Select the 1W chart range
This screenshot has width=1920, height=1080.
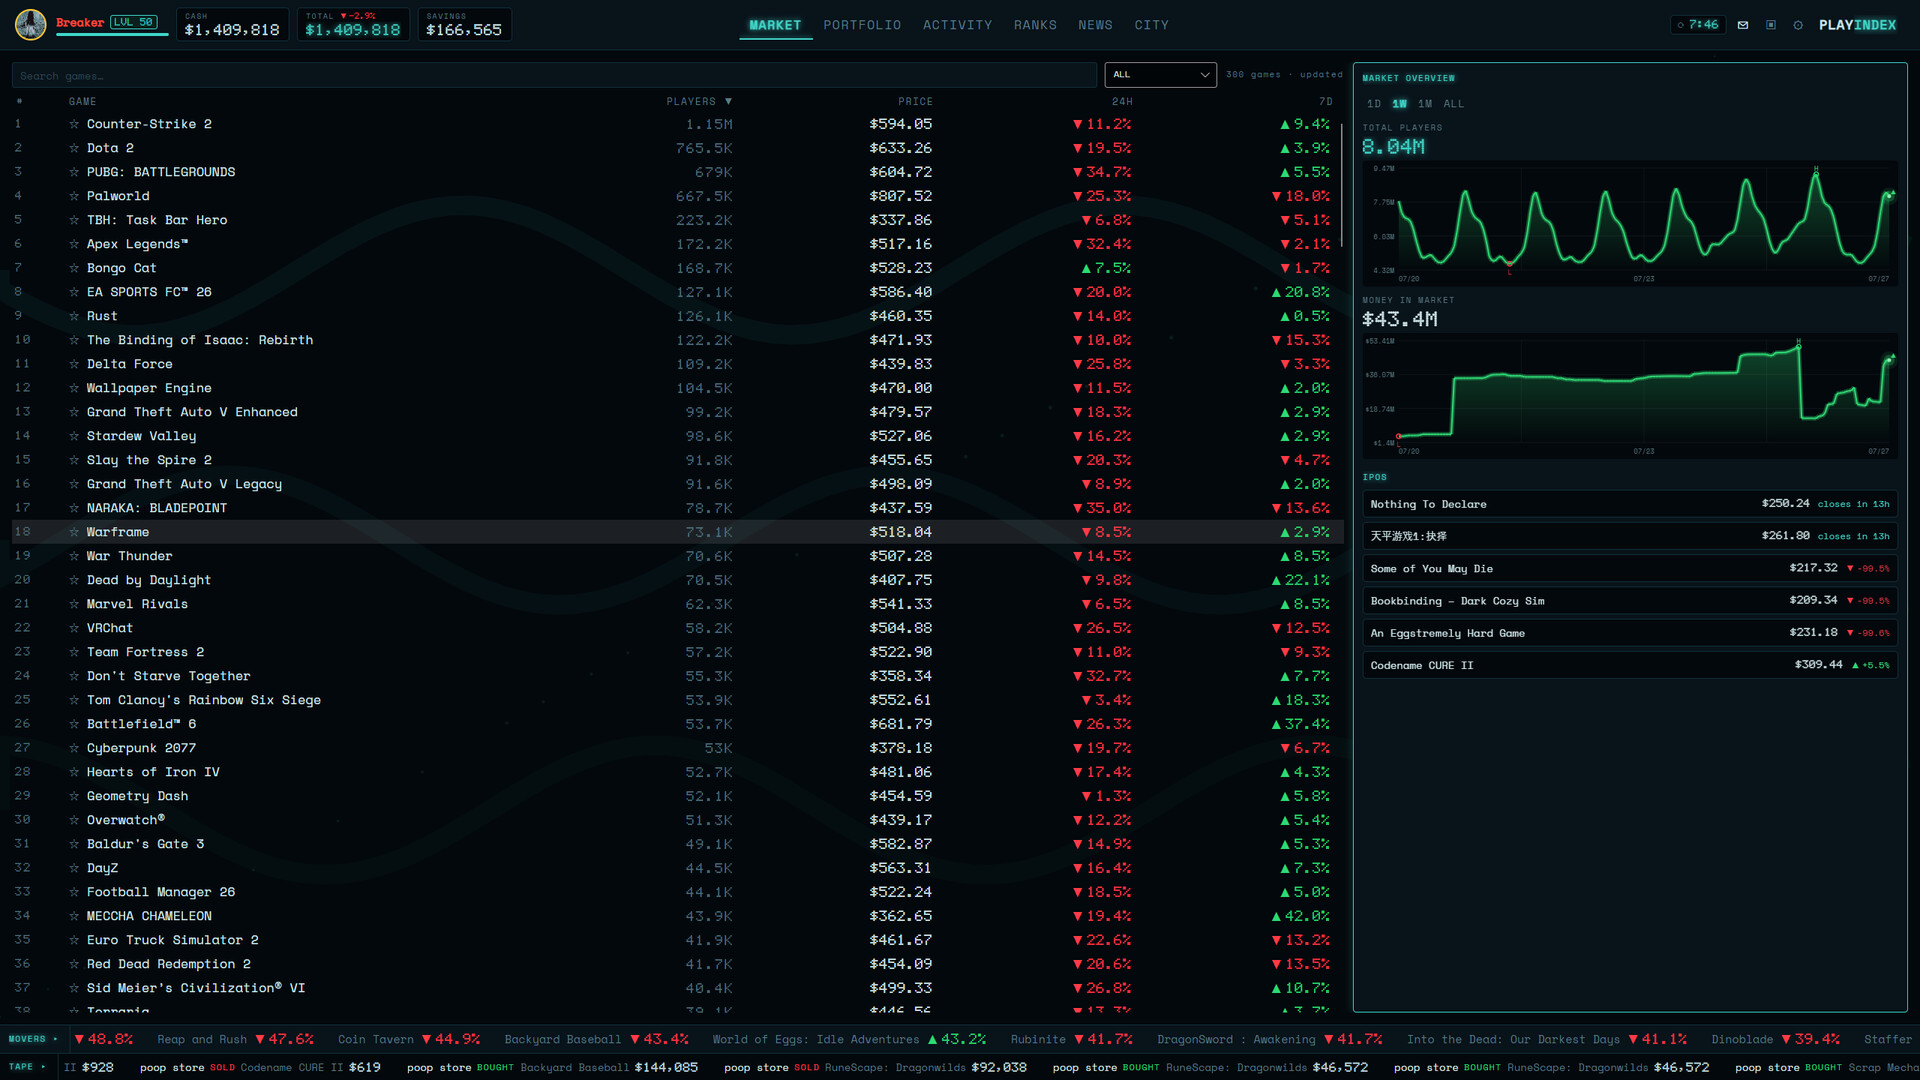tap(1399, 104)
